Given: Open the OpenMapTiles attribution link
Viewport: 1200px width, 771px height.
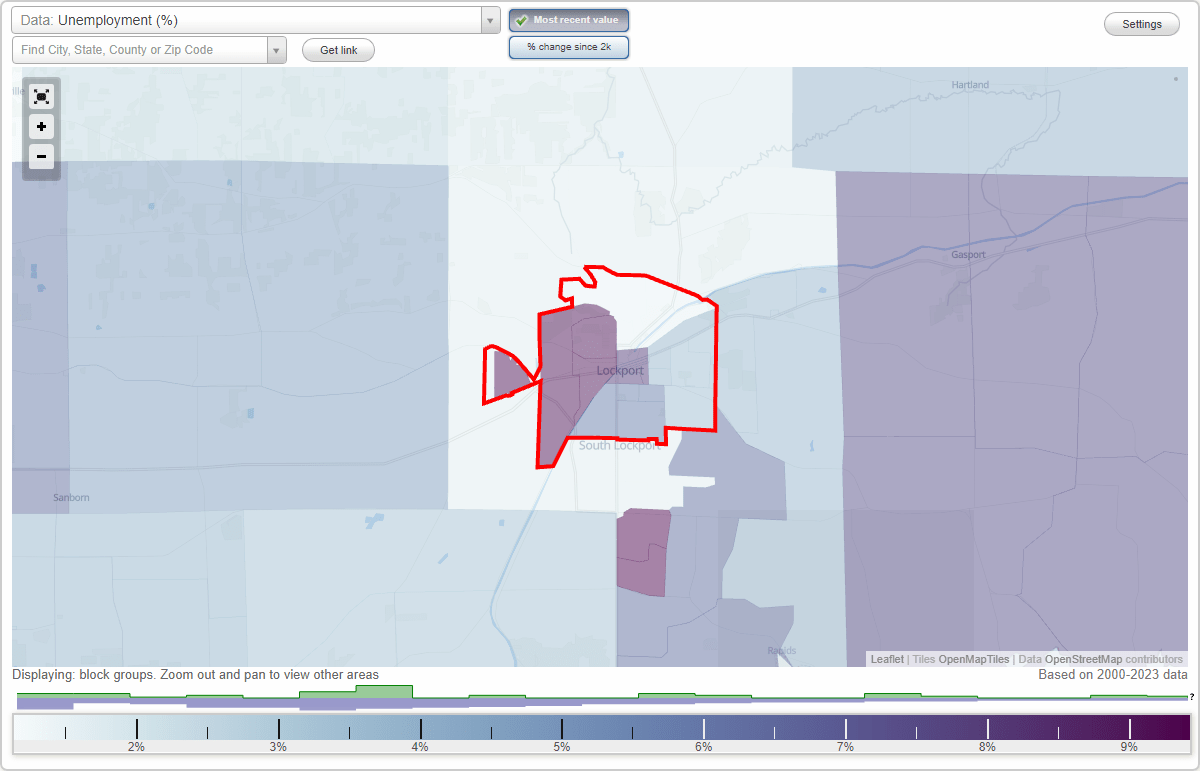Looking at the screenshot, I should click(974, 659).
